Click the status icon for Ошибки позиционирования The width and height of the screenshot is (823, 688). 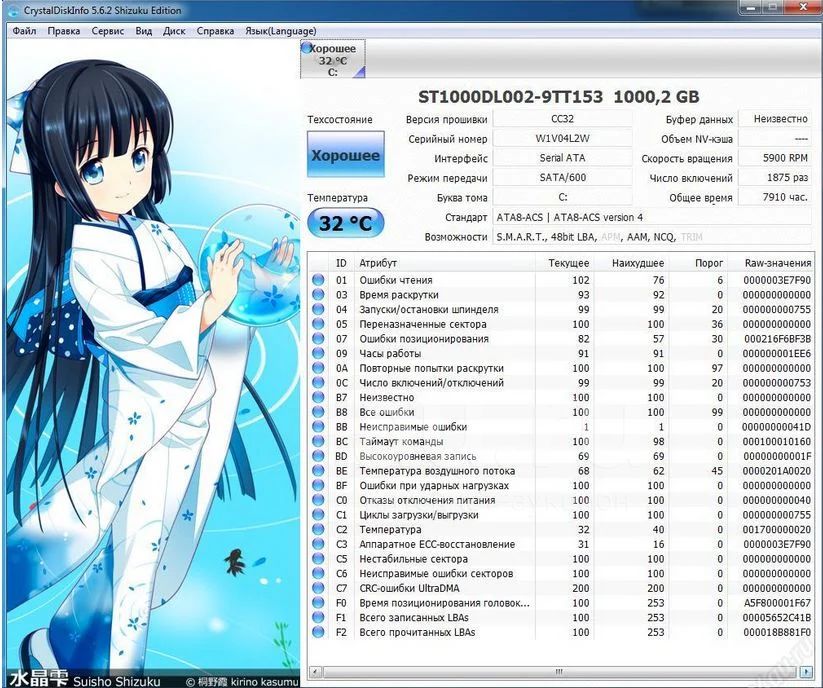tap(318, 338)
